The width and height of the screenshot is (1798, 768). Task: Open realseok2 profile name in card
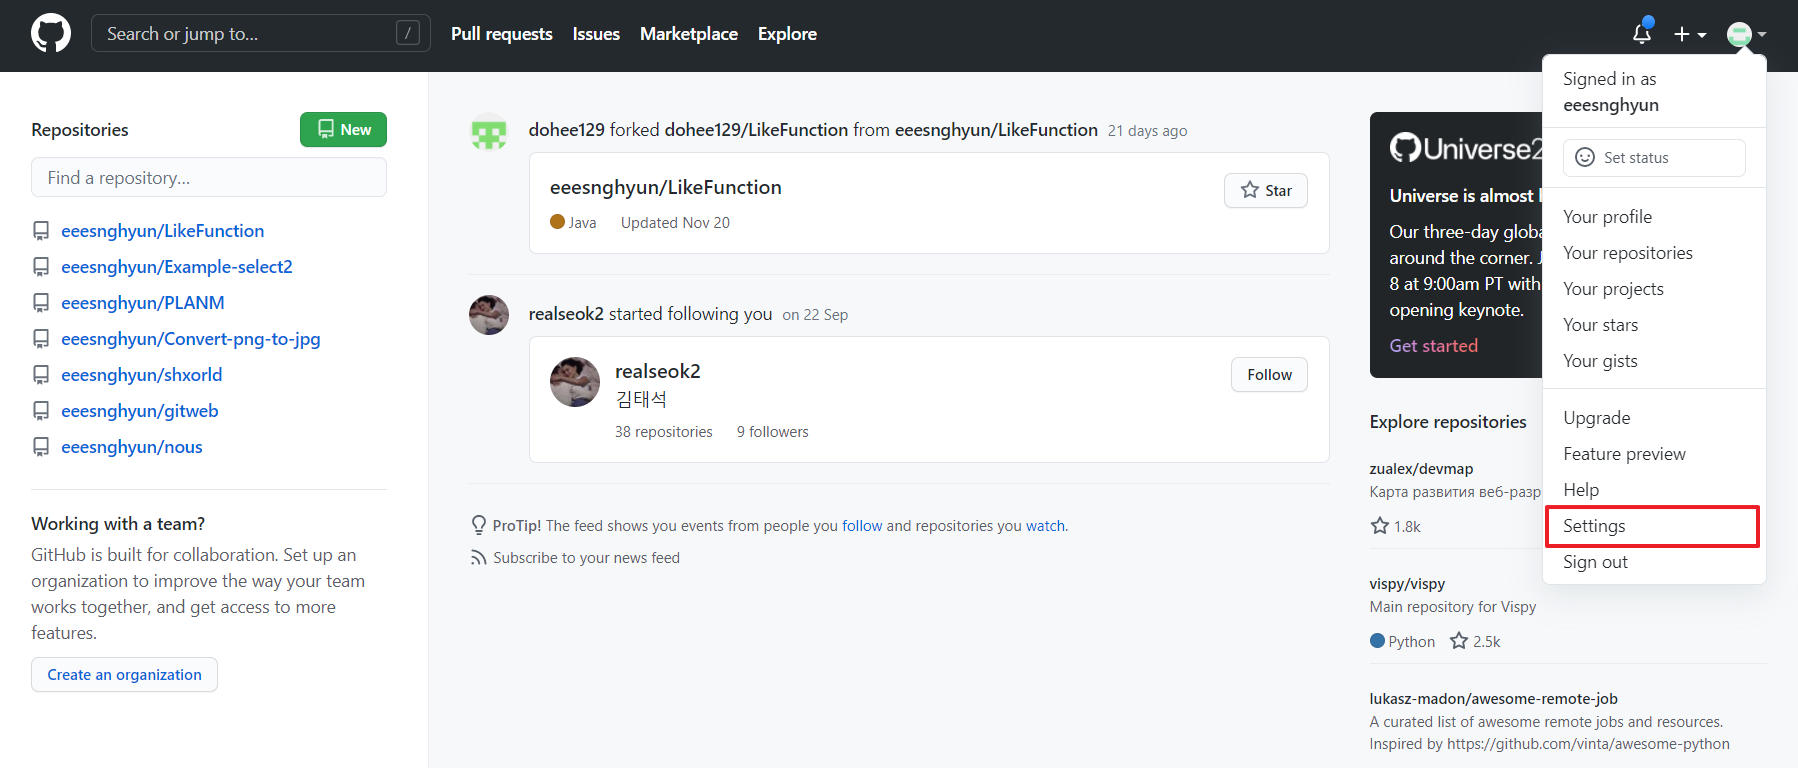point(658,371)
